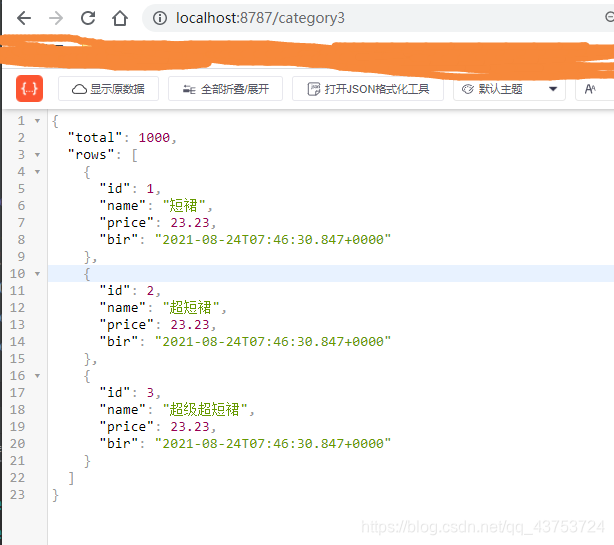Collapse the root object on line 1

[x=38, y=121]
